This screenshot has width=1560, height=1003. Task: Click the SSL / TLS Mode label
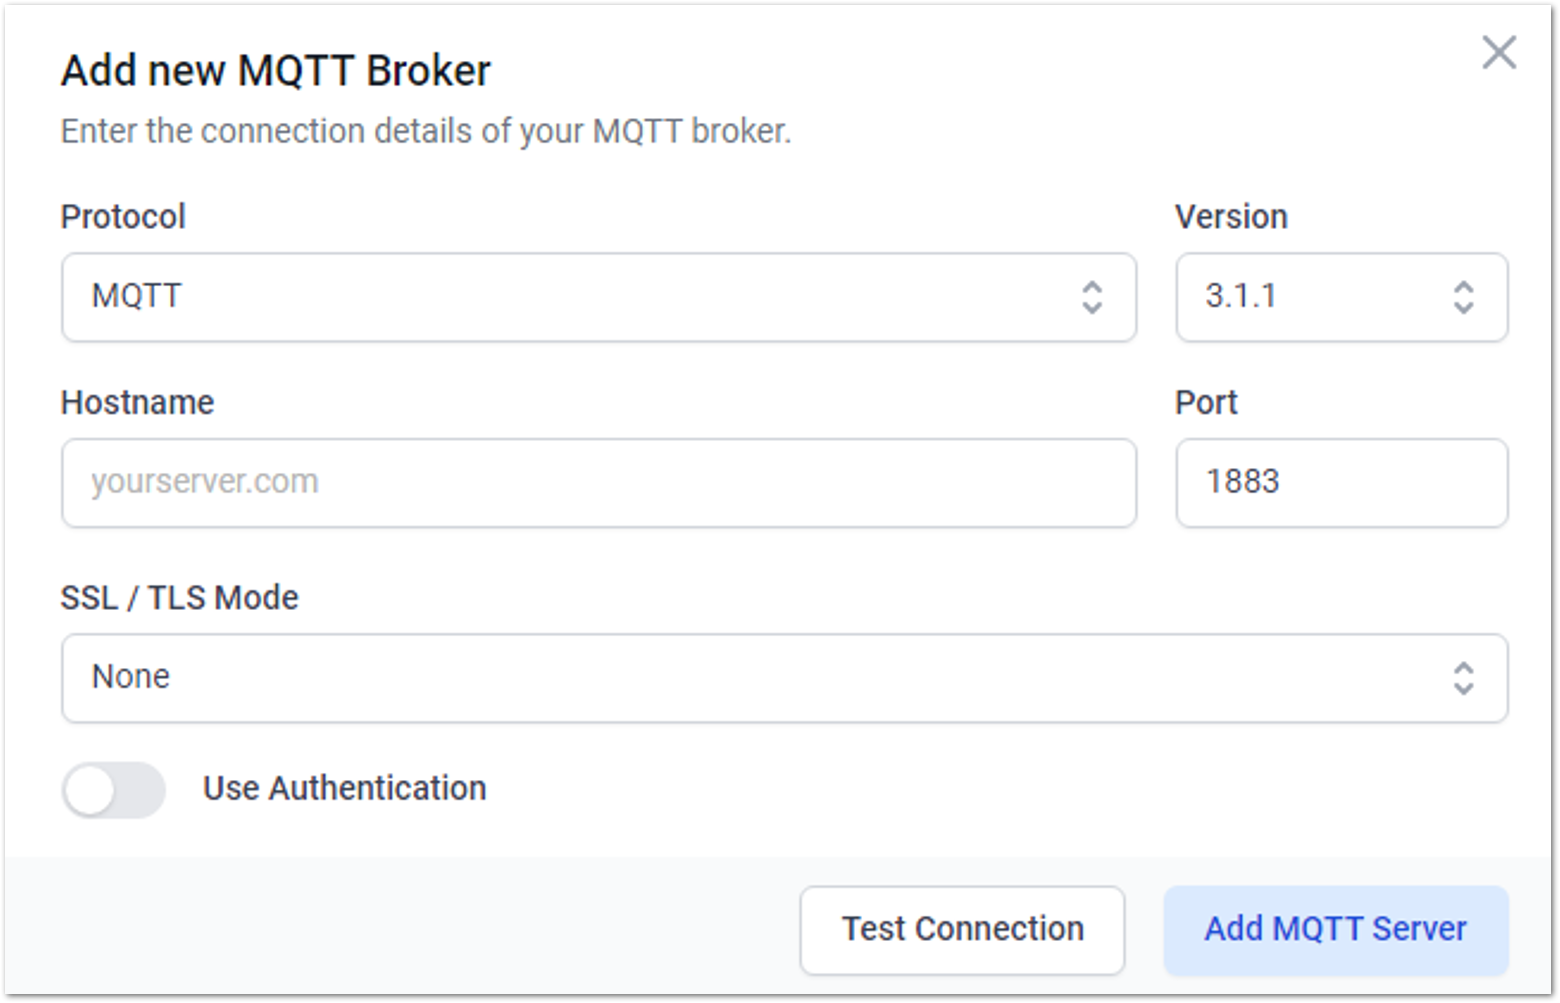(x=179, y=598)
